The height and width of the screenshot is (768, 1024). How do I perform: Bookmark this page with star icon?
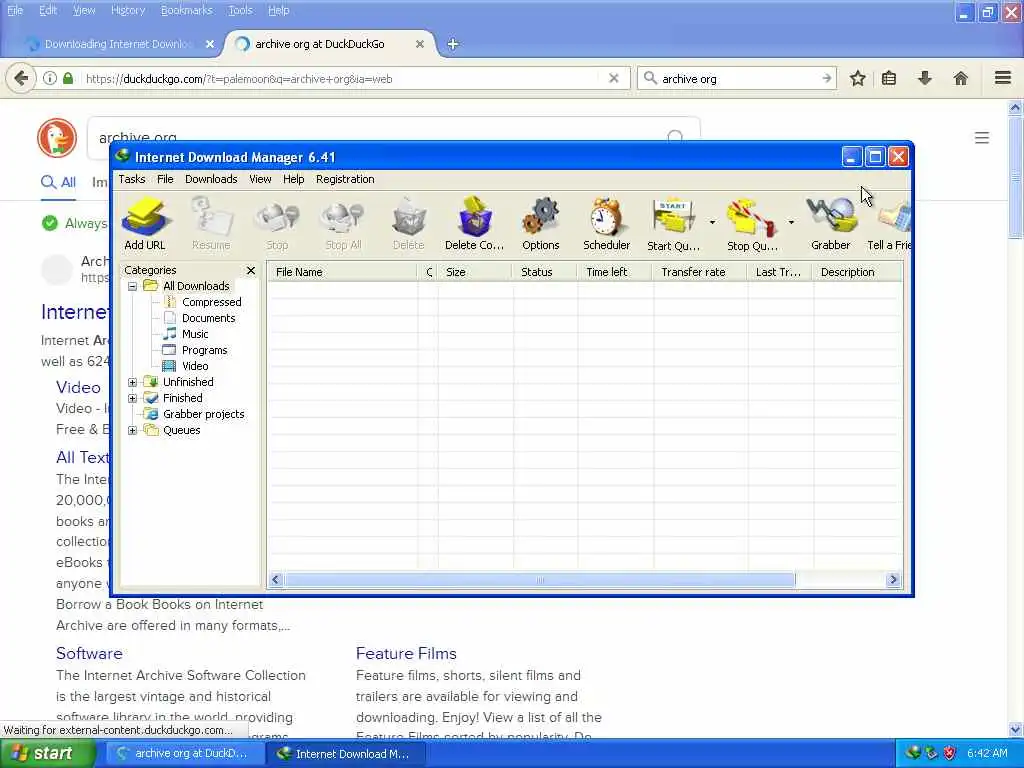click(x=857, y=79)
